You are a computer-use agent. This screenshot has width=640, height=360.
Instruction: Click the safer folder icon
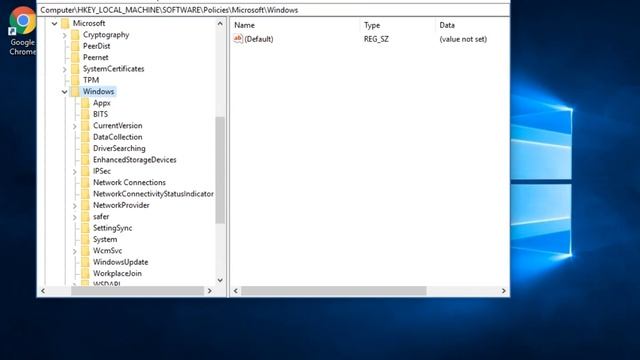(x=85, y=217)
